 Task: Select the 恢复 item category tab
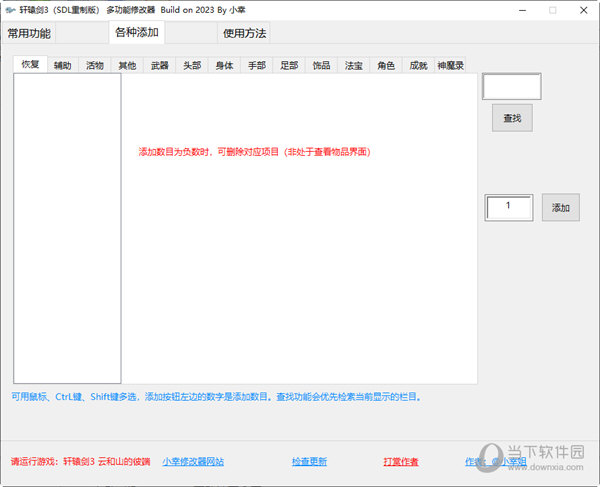point(30,64)
